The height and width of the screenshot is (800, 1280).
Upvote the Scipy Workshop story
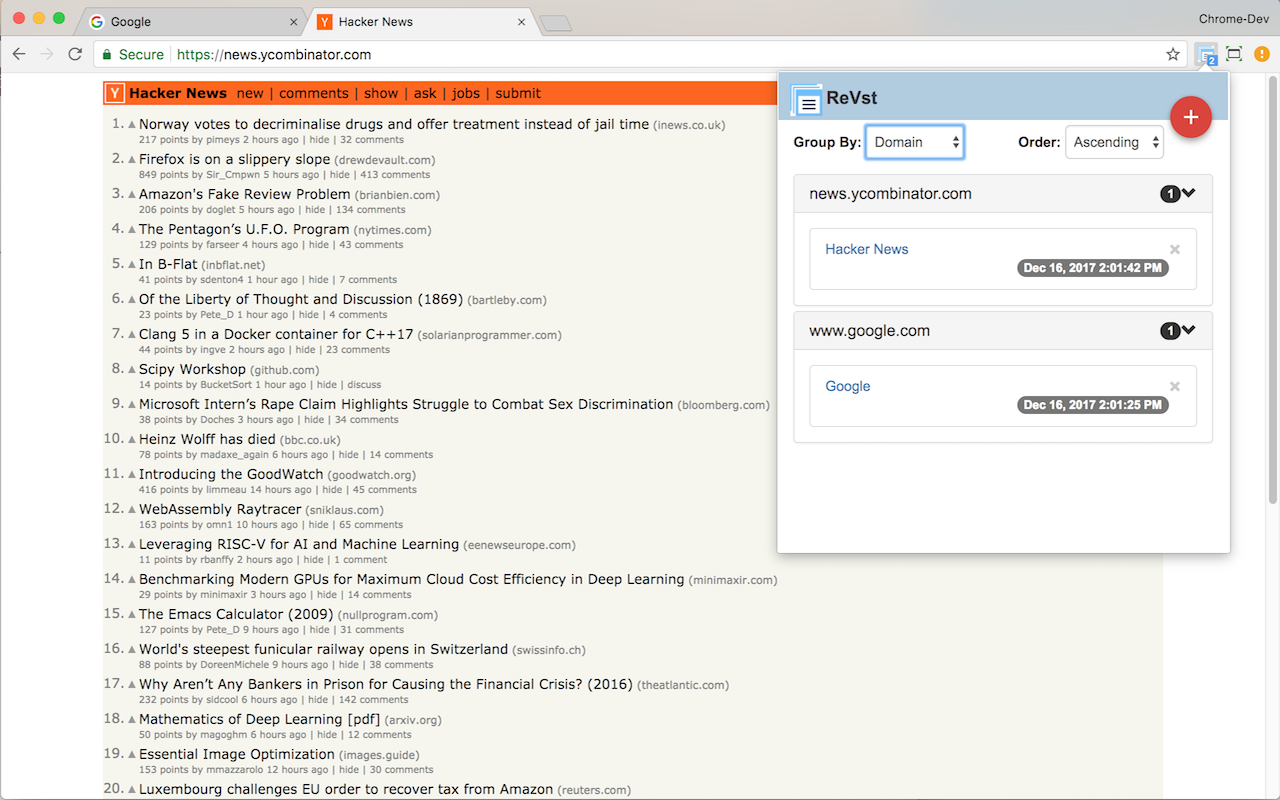point(131,370)
